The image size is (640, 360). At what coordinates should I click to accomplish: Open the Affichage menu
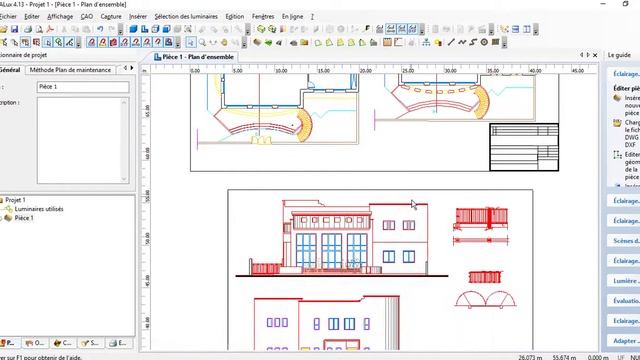pyautogui.click(x=60, y=16)
